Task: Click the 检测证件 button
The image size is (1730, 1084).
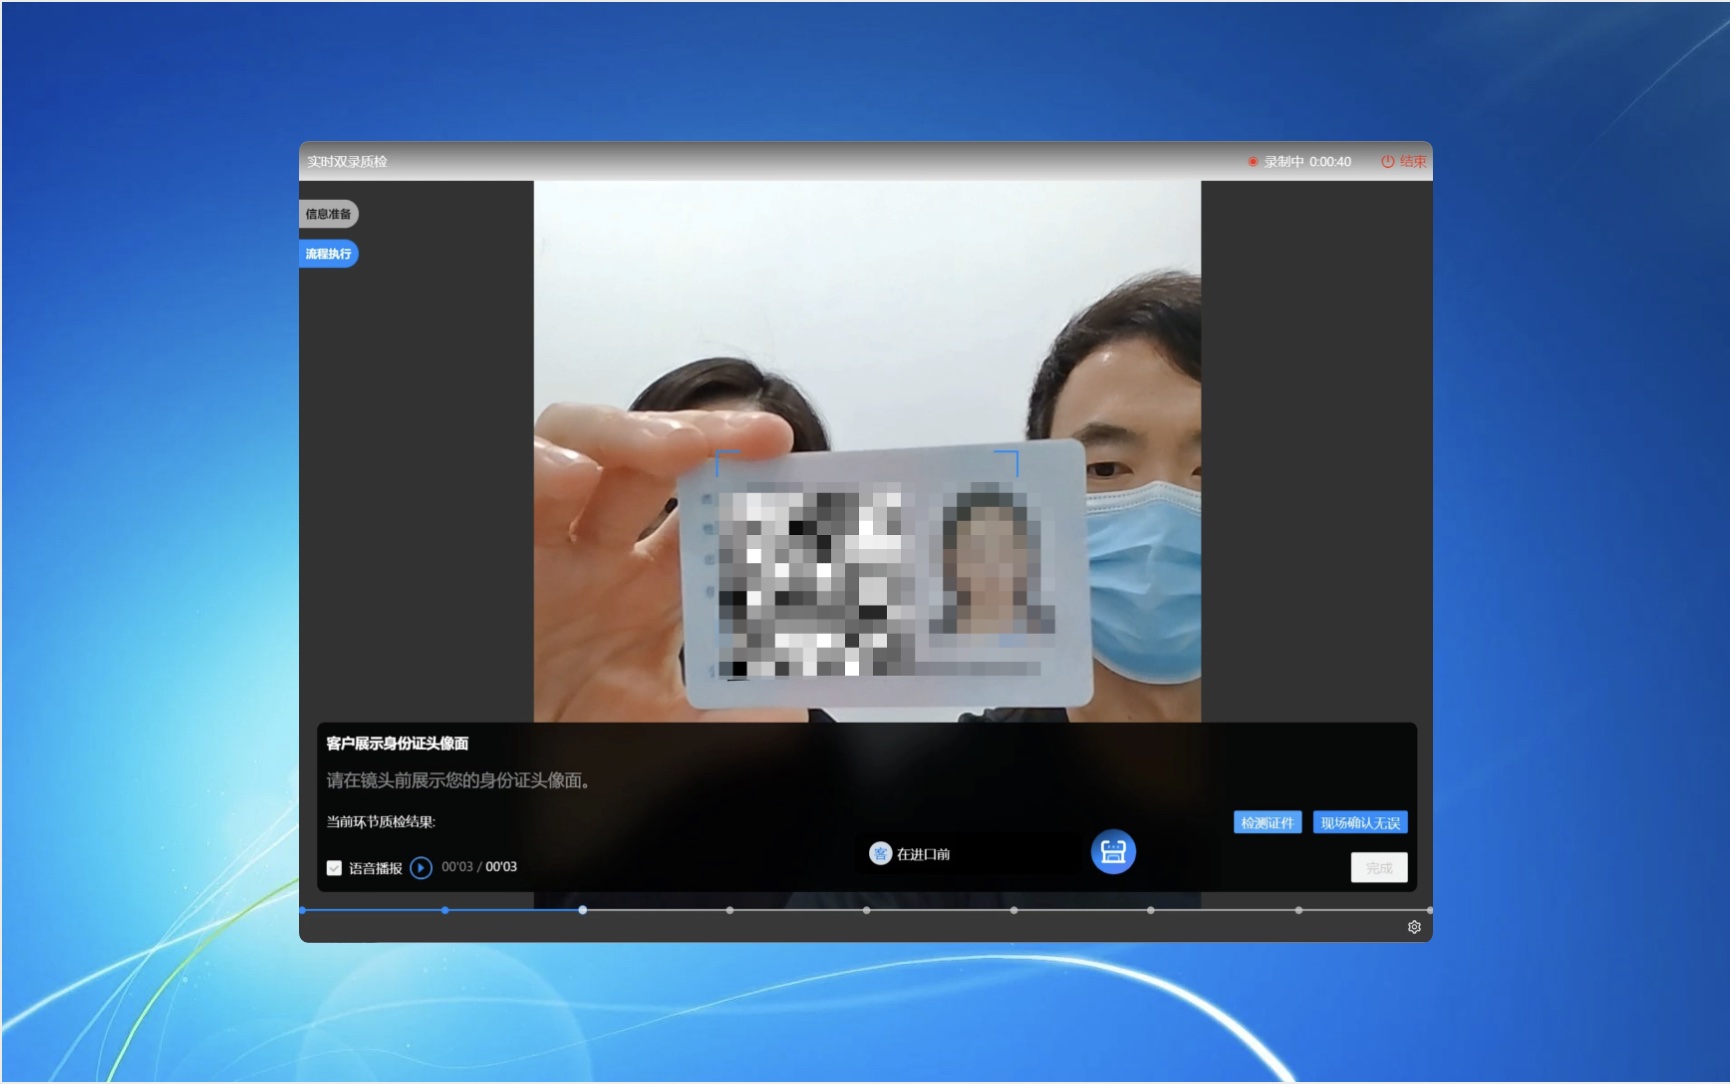Action: pos(1267,822)
